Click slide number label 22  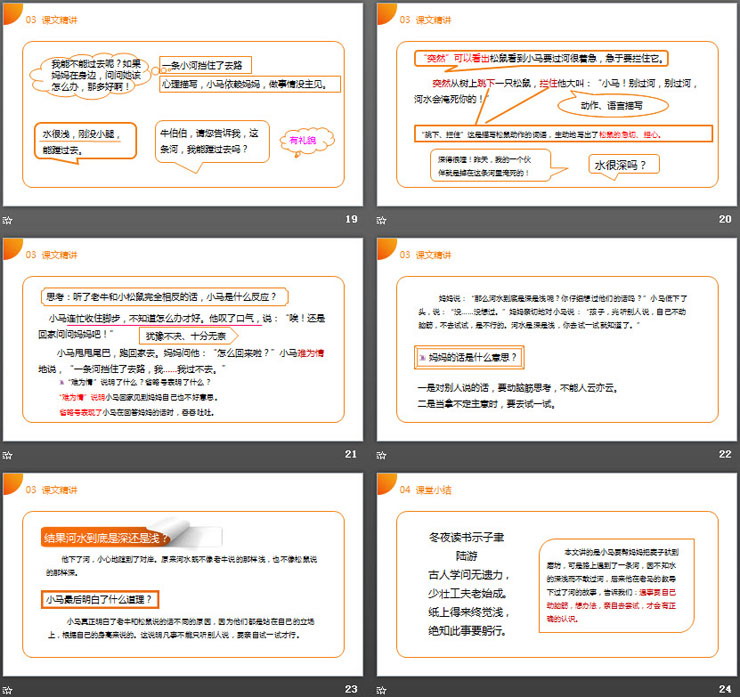pyautogui.click(x=725, y=454)
